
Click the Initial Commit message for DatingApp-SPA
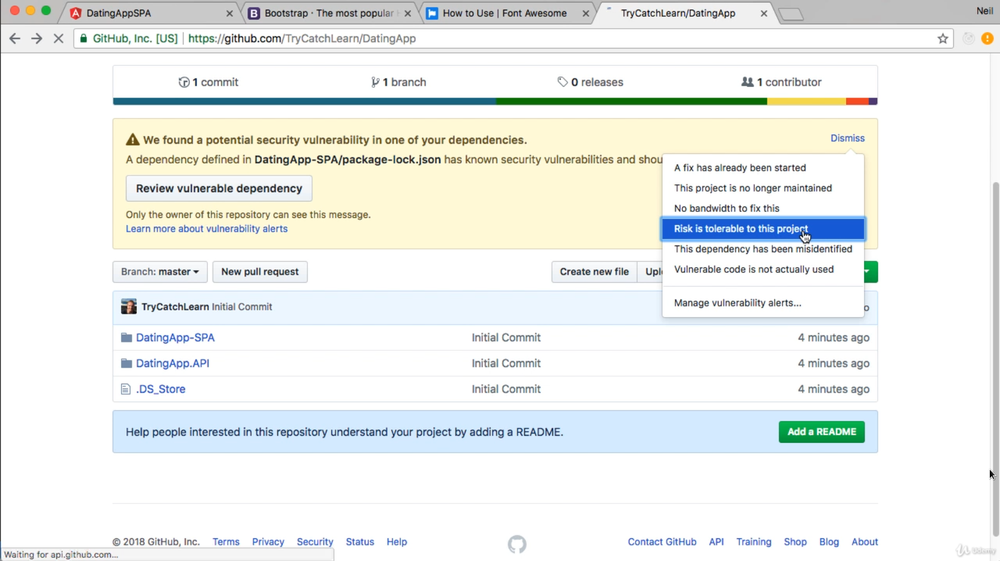tap(506, 337)
